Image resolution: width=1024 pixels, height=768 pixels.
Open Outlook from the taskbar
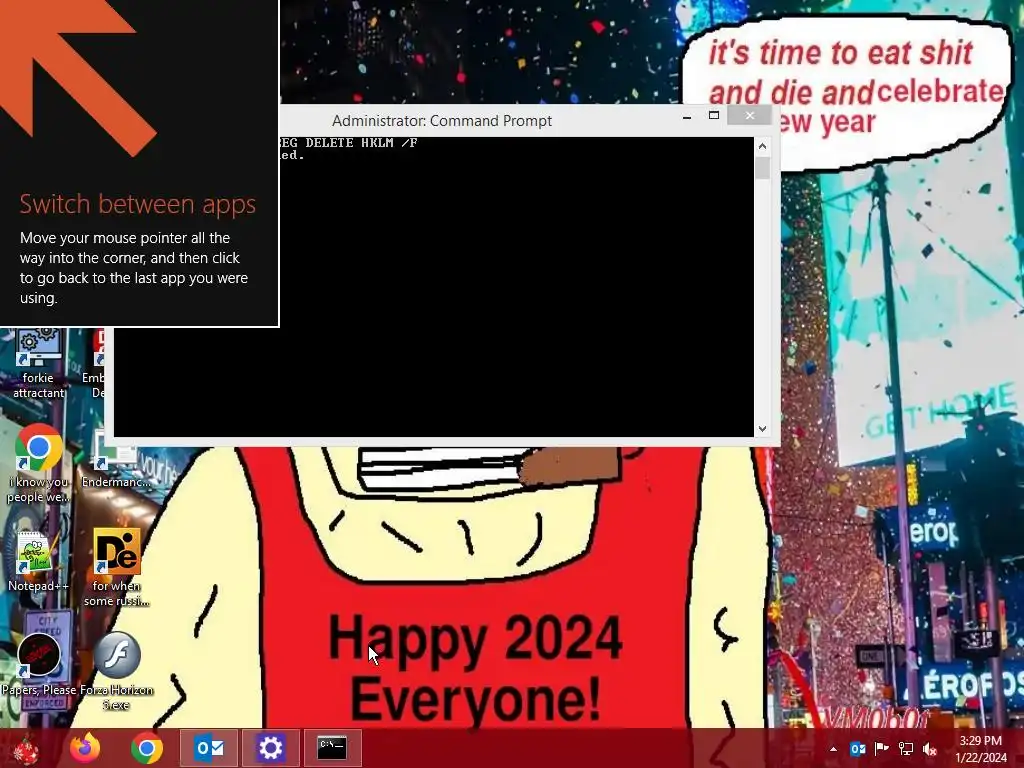click(x=209, y=748)
